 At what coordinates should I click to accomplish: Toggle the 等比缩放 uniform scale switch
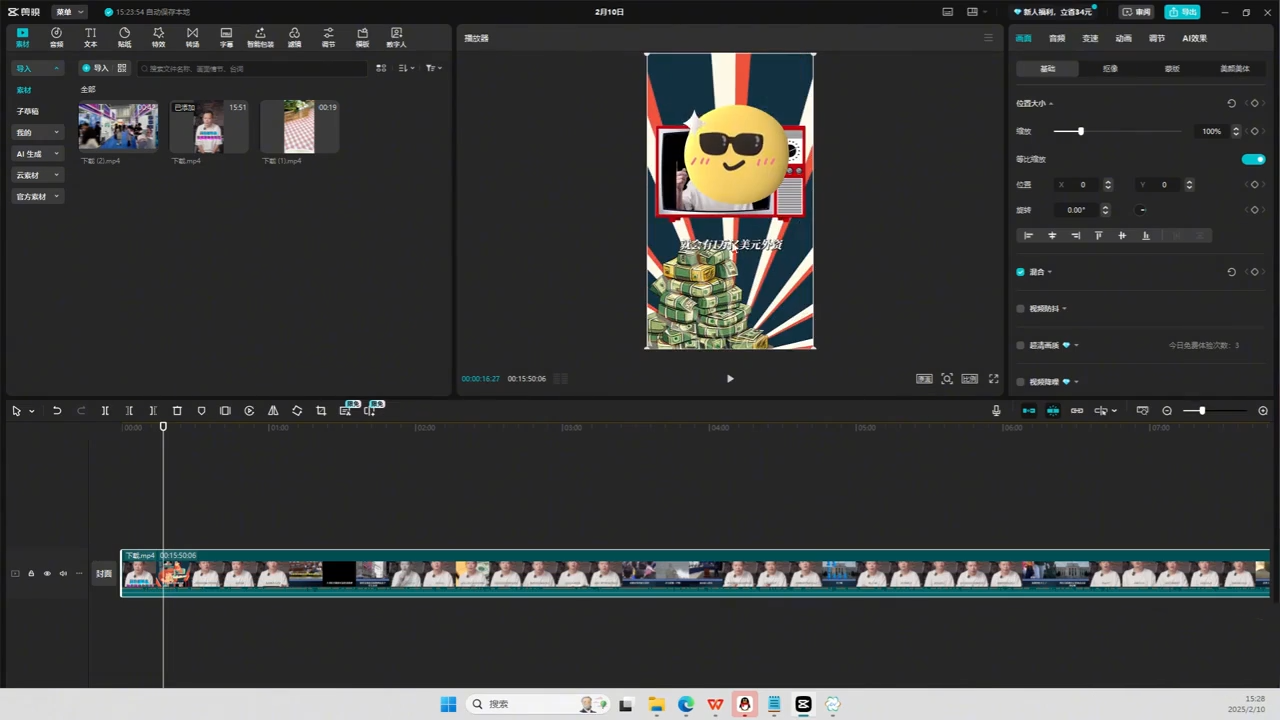[1253, 159]
